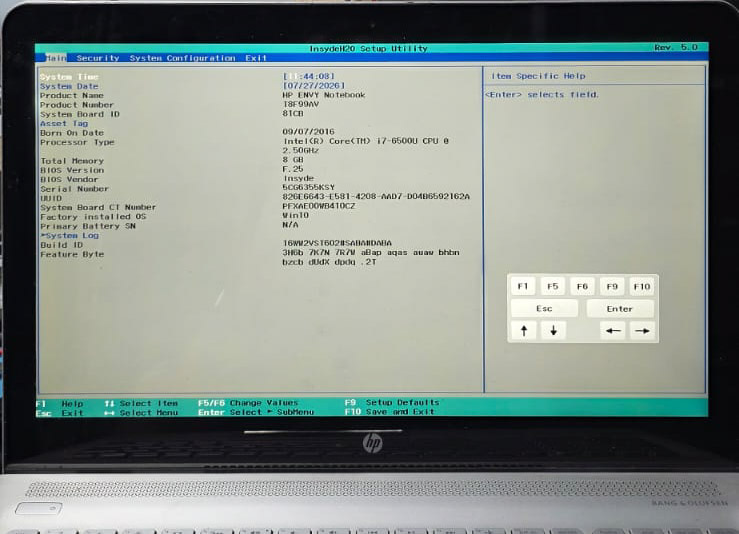Click the System Board CT Number label
This screenshot has width=739, height=534.
point(98,207)
